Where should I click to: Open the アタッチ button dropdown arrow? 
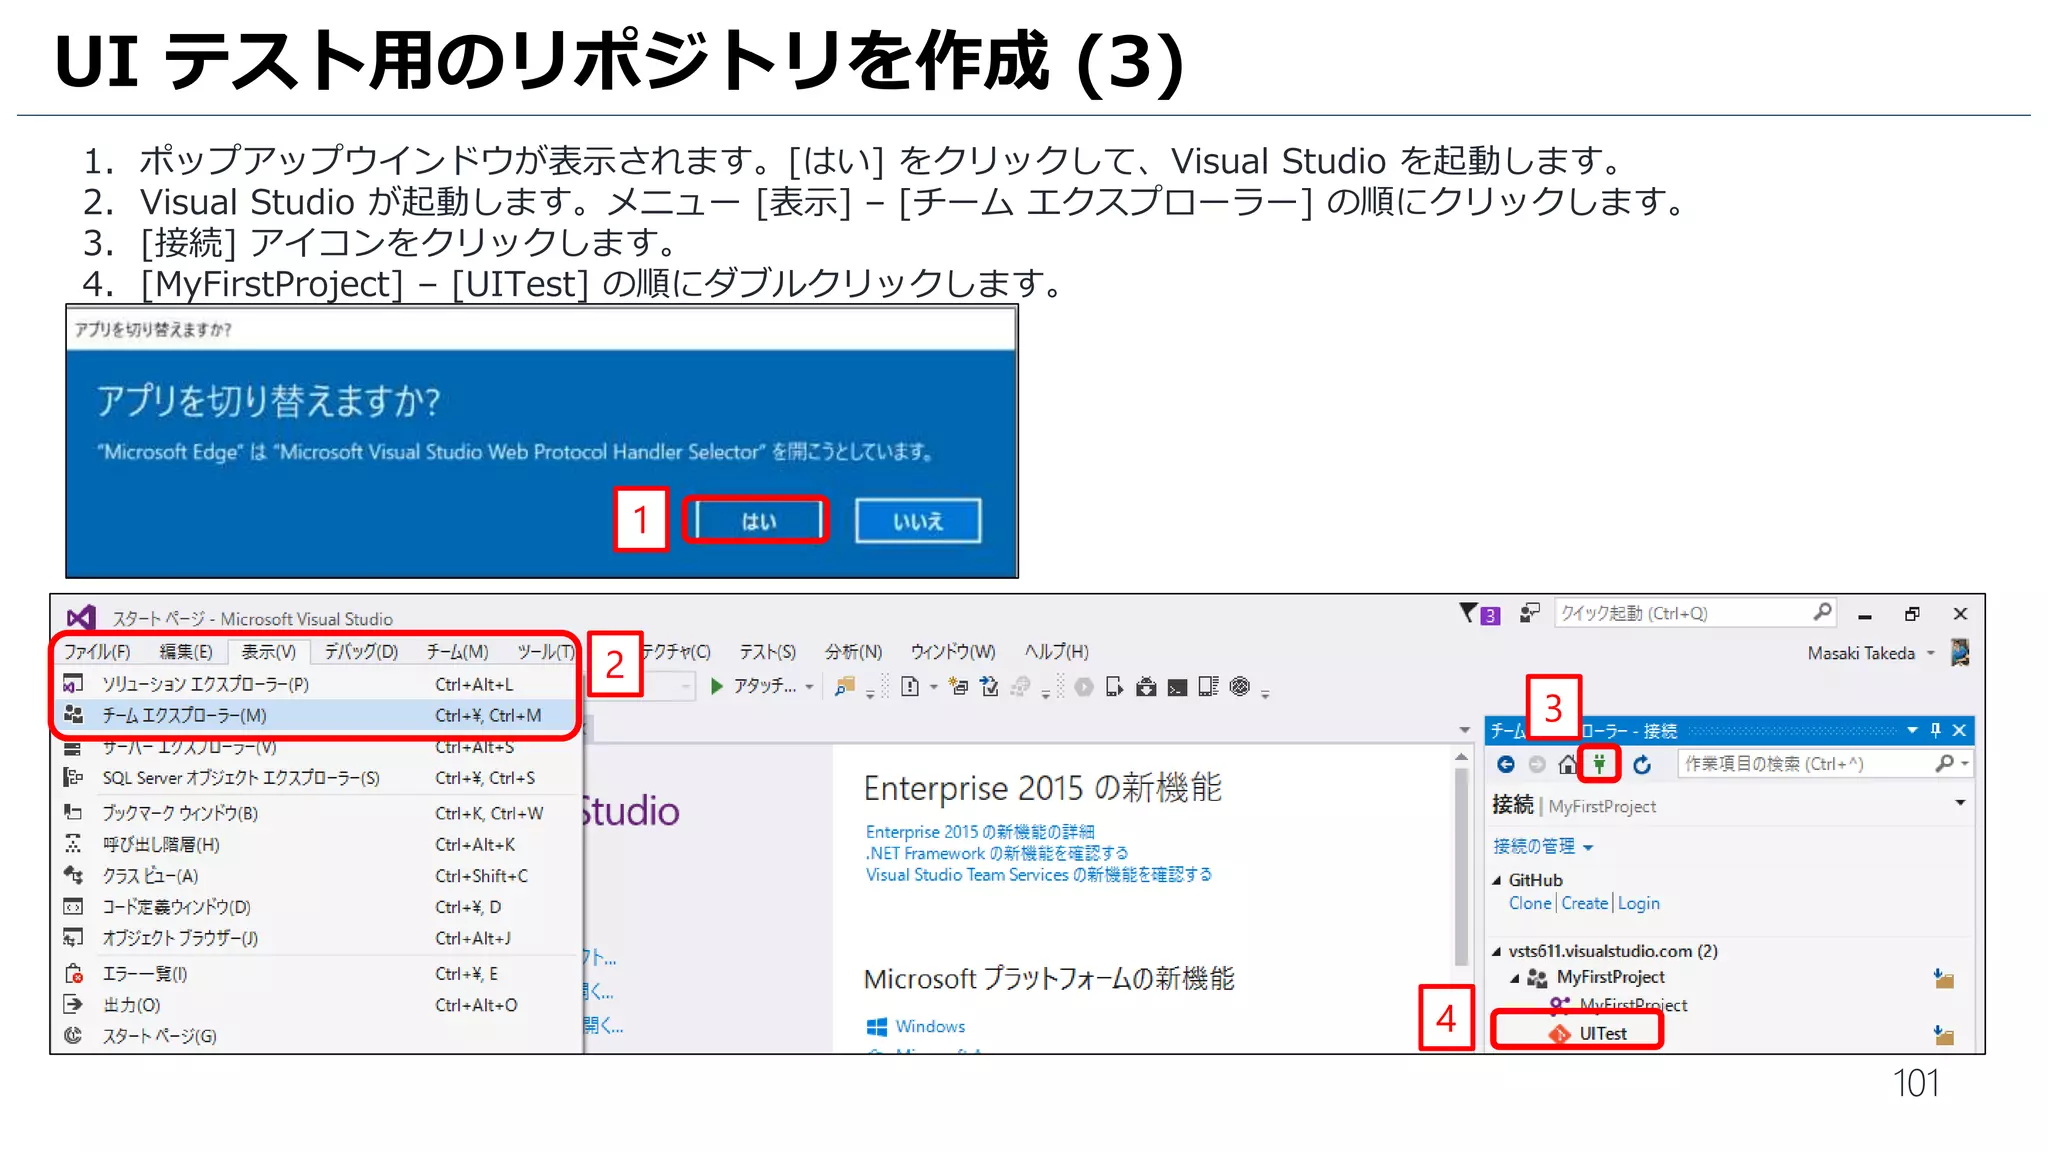tap(809, 687)
